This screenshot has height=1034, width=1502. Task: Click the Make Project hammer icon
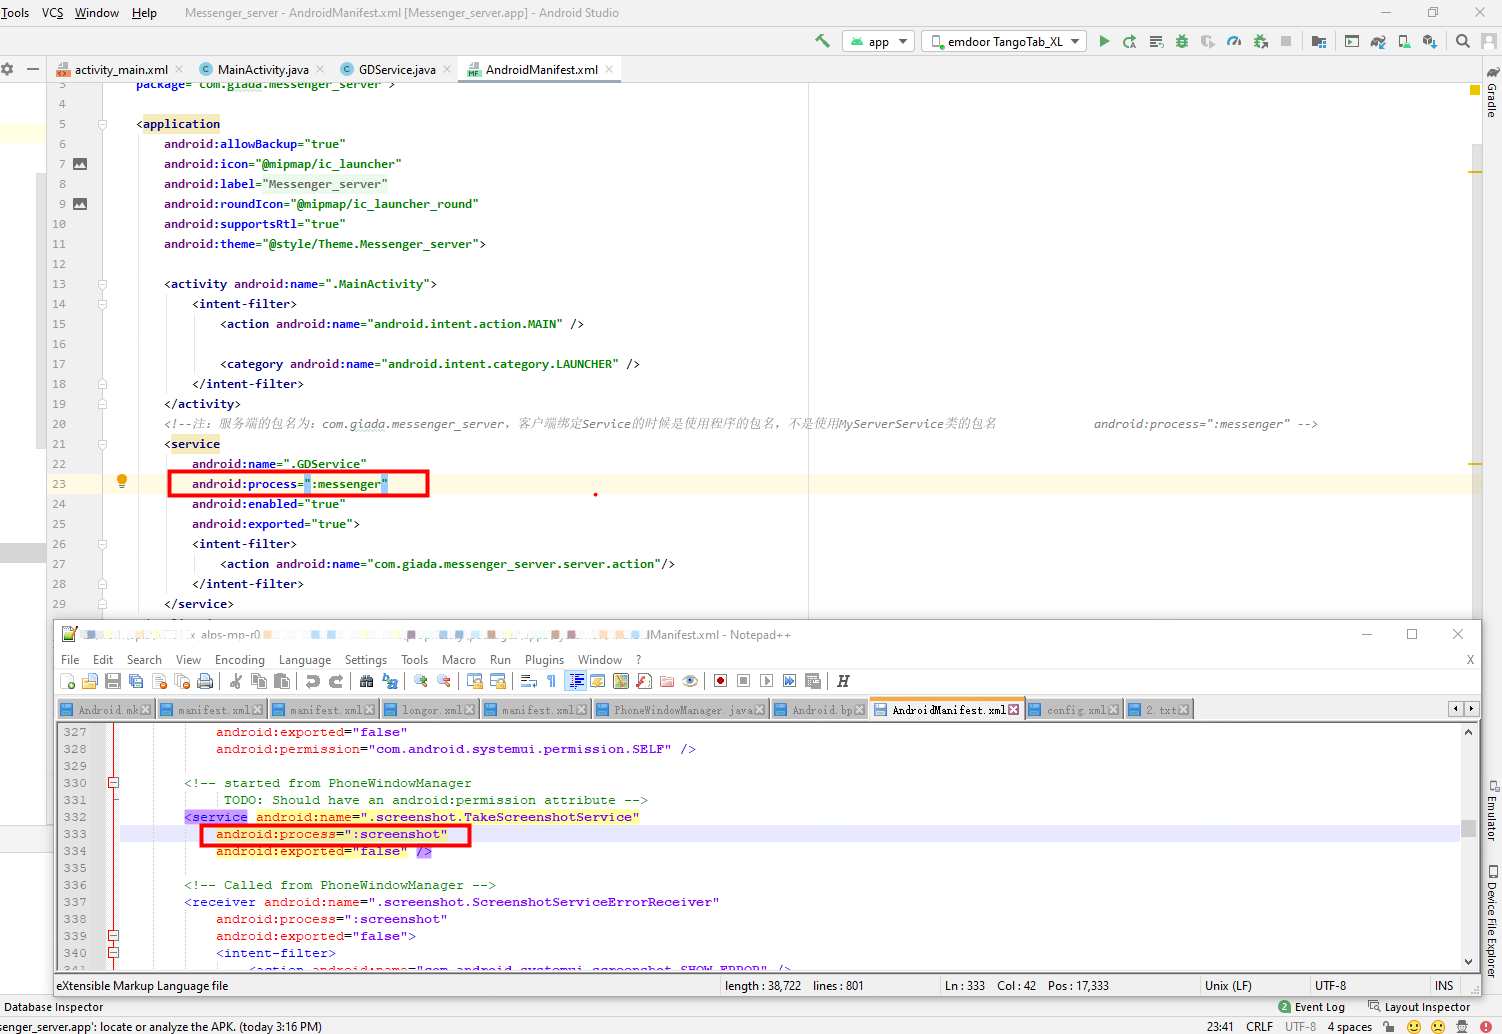click(822, 41)
